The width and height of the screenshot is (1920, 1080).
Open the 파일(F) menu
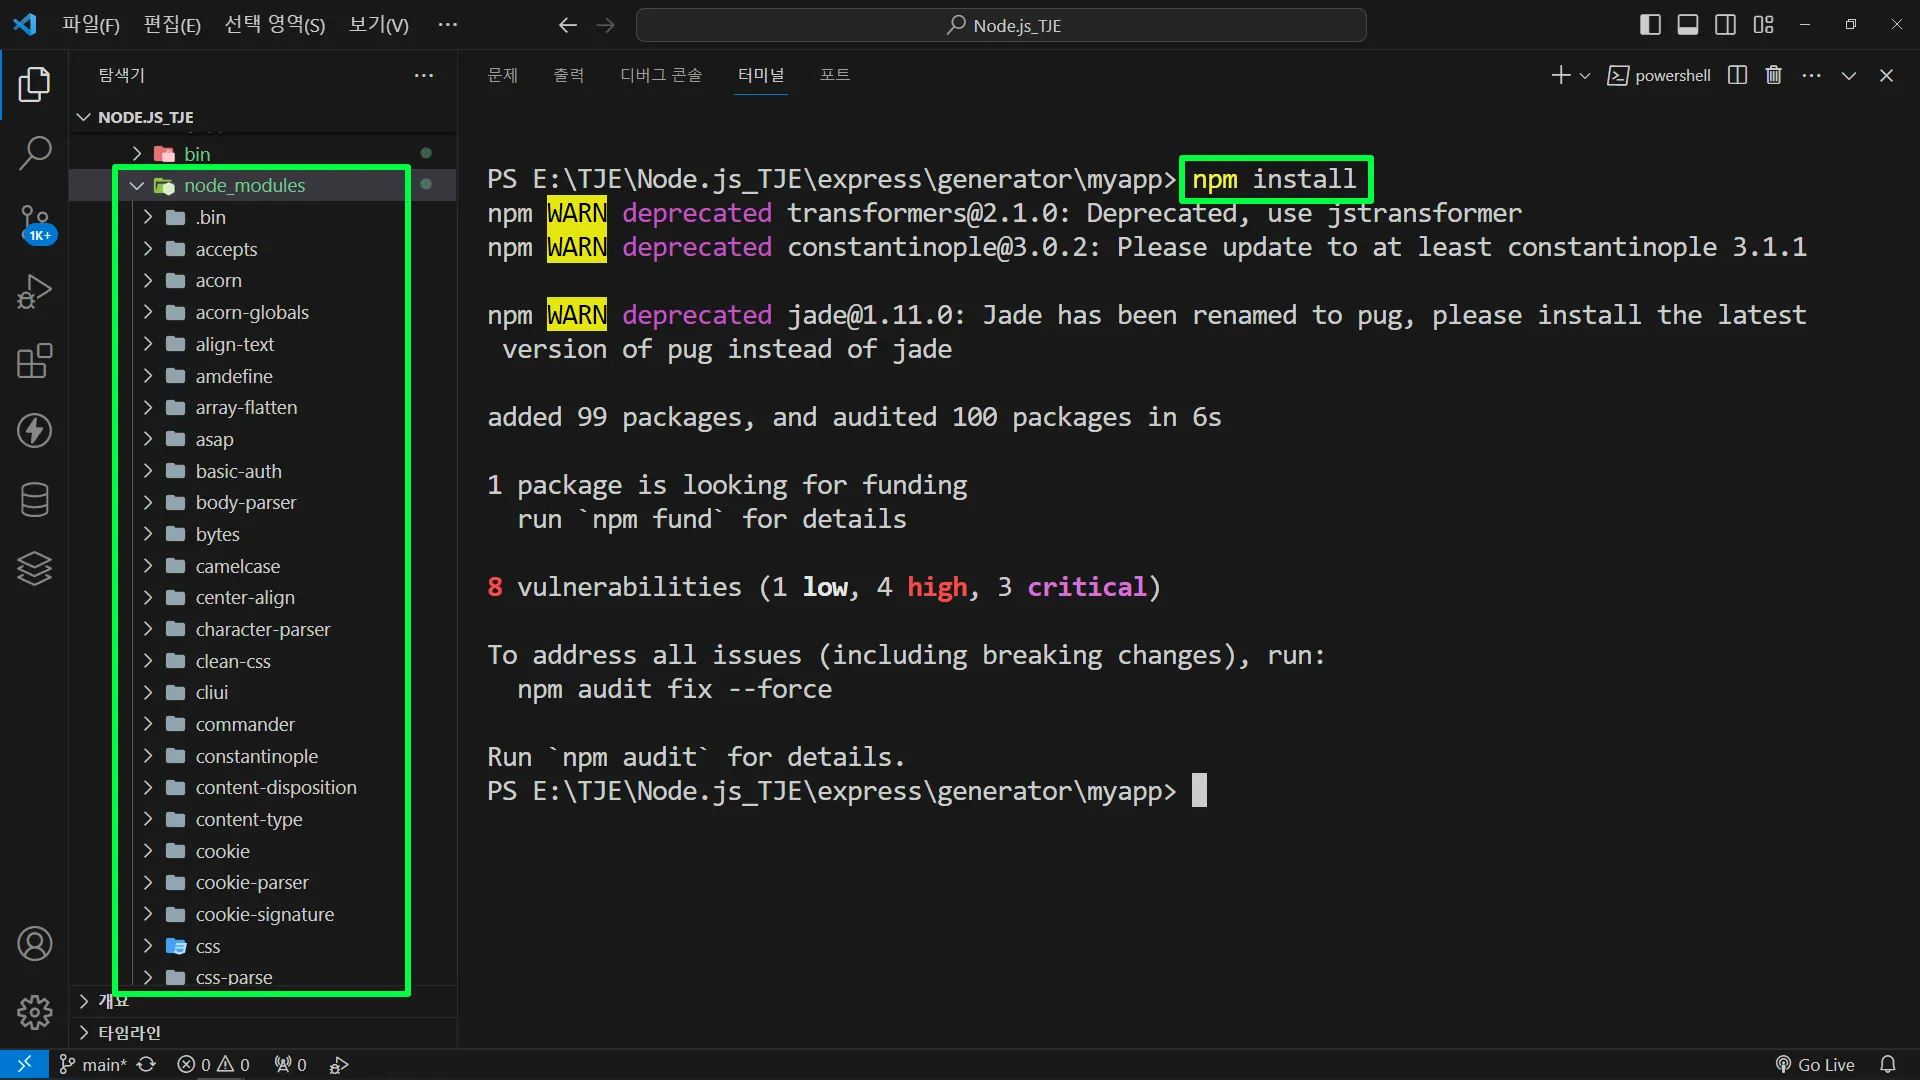pos(90,25)
